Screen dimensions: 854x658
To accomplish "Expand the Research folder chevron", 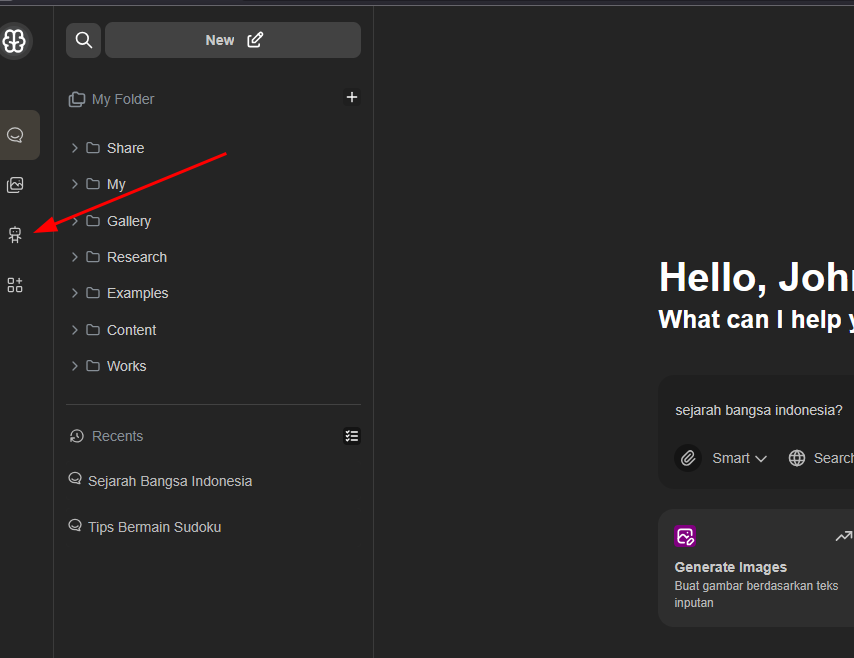I will [74, 257].
